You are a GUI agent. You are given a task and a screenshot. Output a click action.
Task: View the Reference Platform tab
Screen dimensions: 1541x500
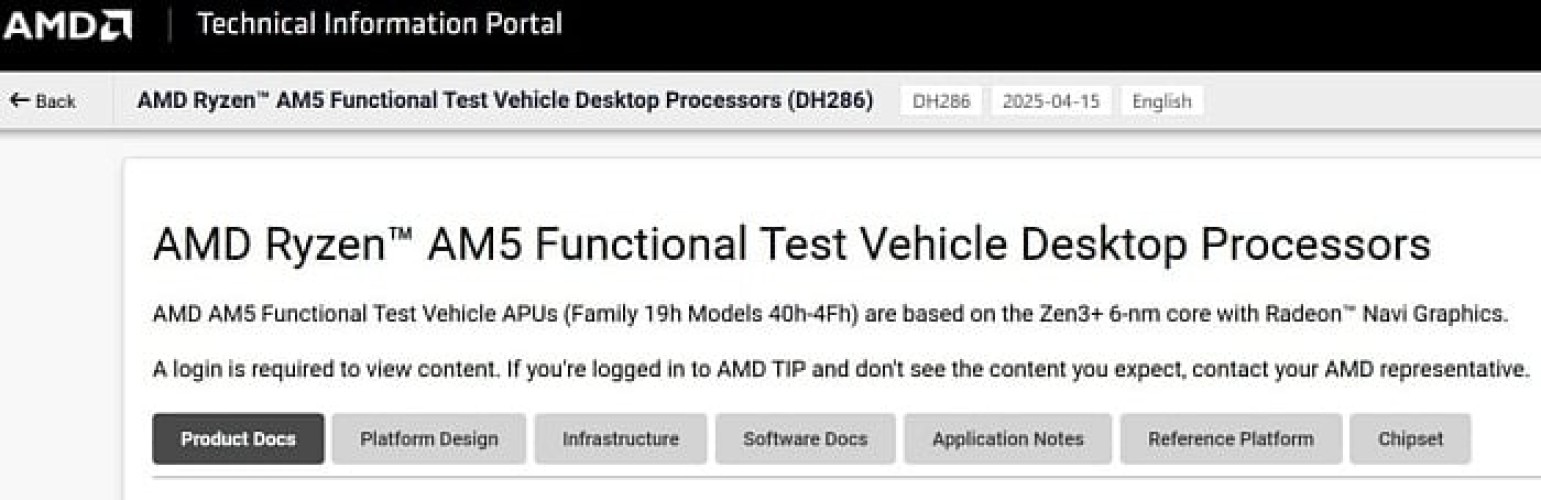1231,439
